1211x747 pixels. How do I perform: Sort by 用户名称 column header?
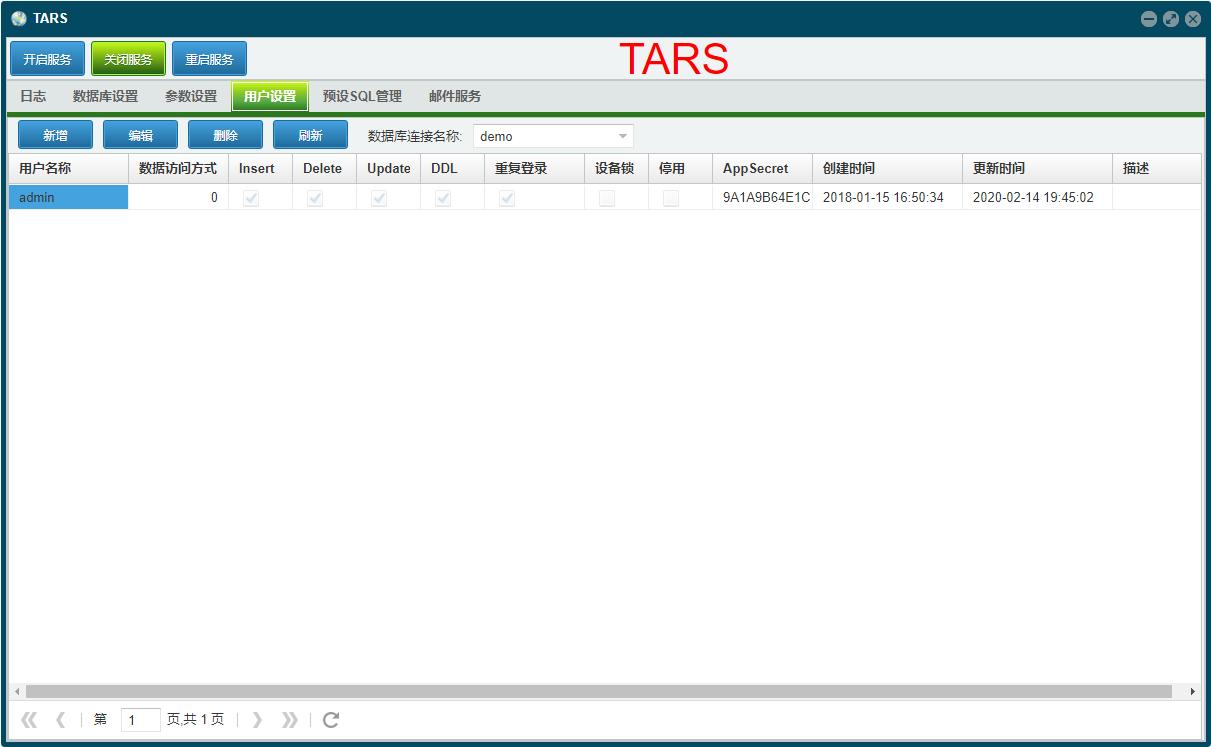68,168
